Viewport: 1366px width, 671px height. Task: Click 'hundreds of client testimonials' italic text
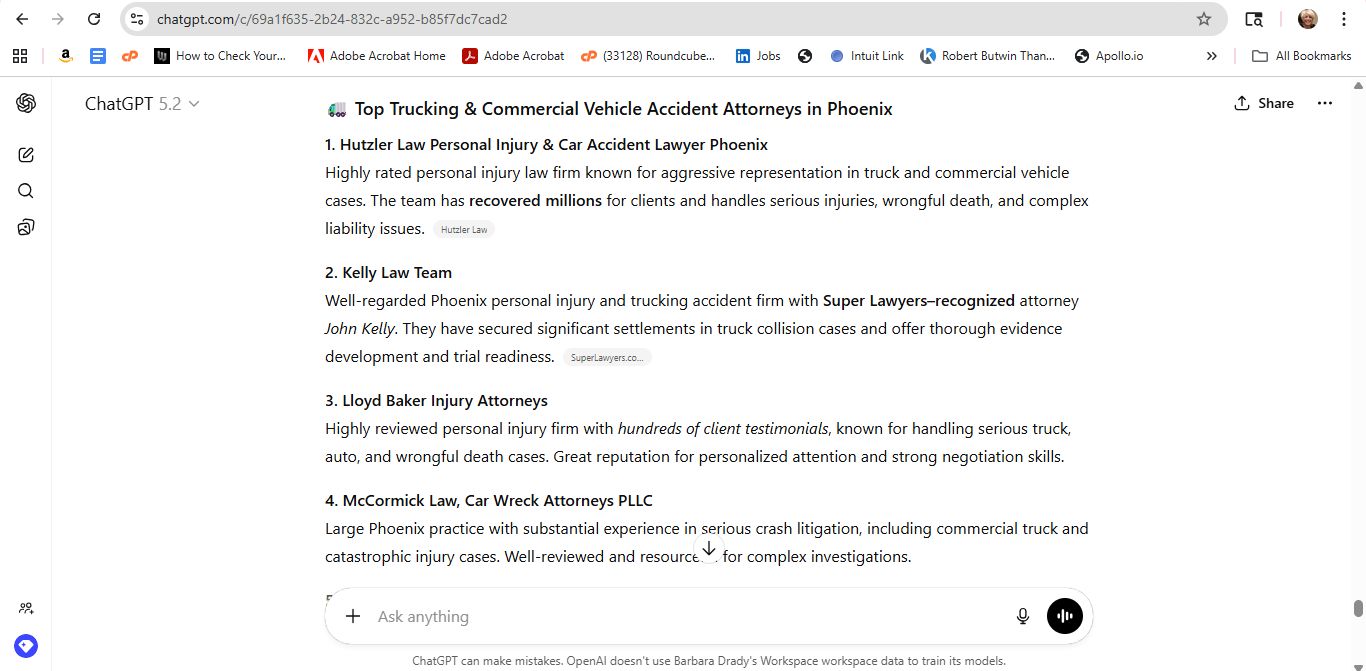click(723, 429)
